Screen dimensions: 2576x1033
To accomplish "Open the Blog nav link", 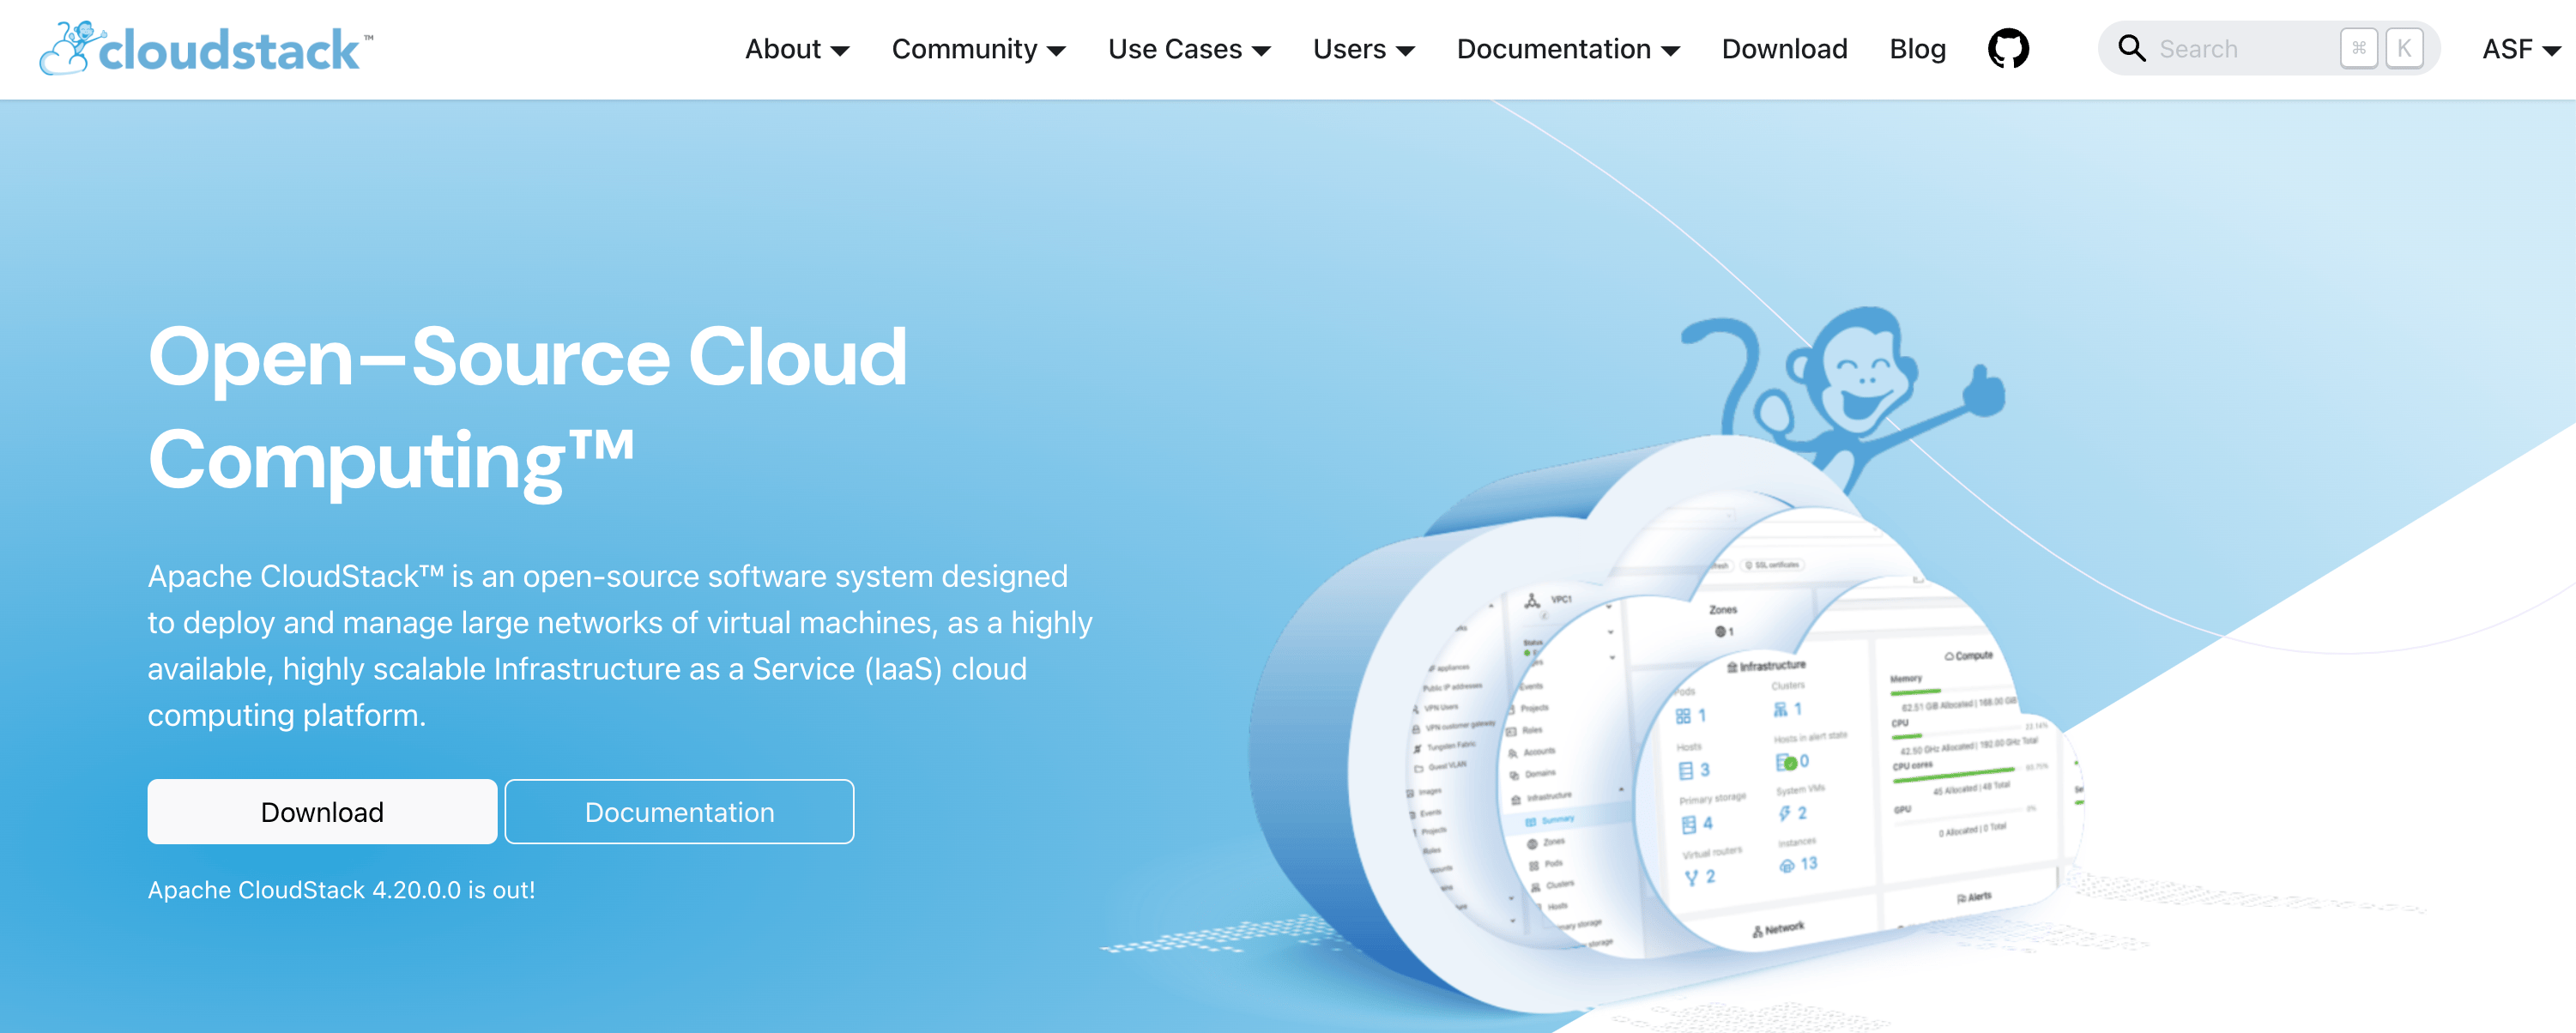I will (x=1917, y=49).
